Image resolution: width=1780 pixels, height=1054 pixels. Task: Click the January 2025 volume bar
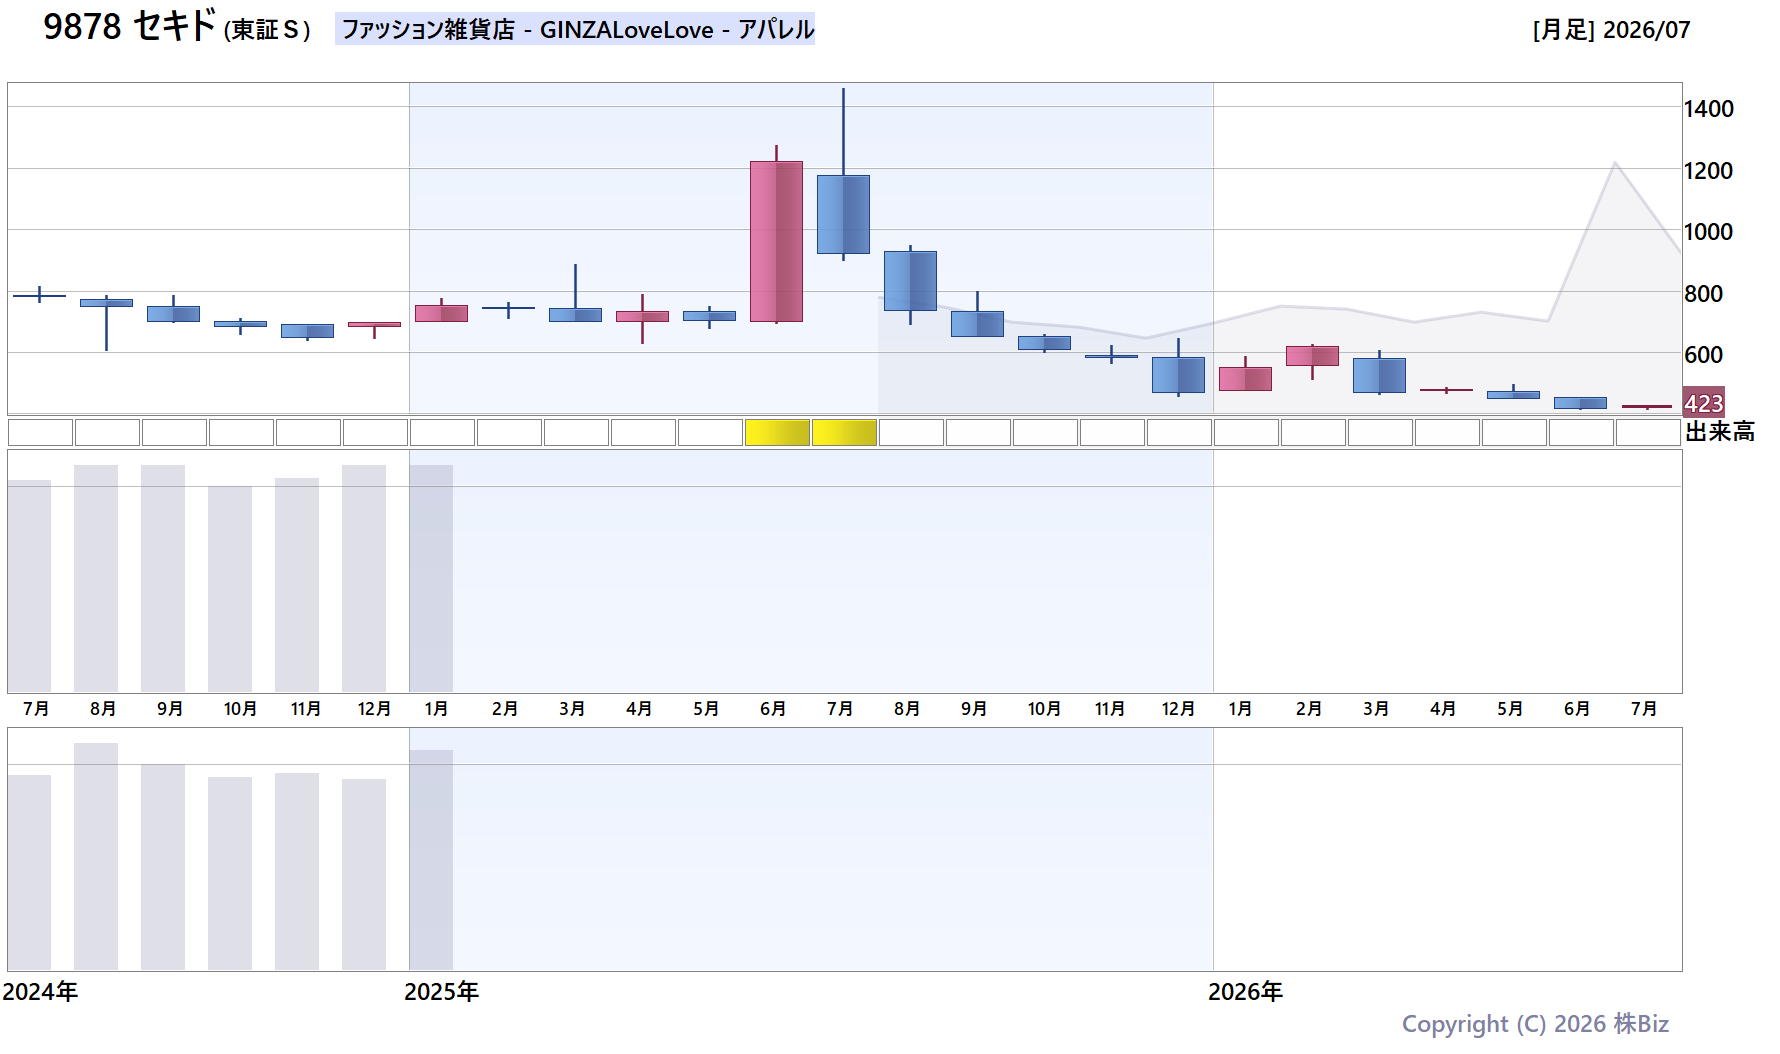coord(431,578)
